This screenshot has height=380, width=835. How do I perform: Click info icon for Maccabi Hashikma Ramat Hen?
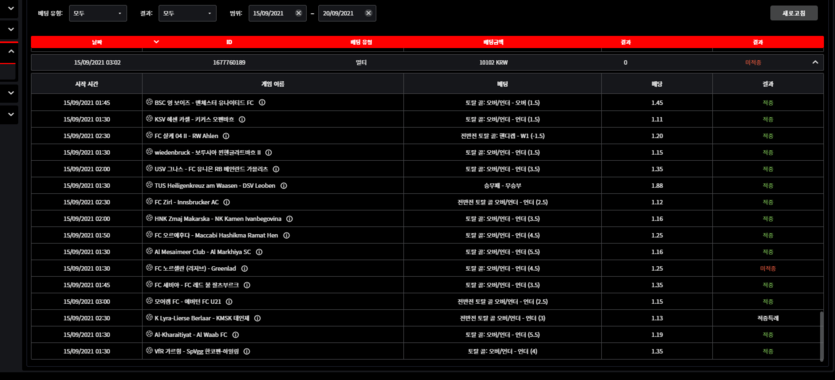[286, 235]
